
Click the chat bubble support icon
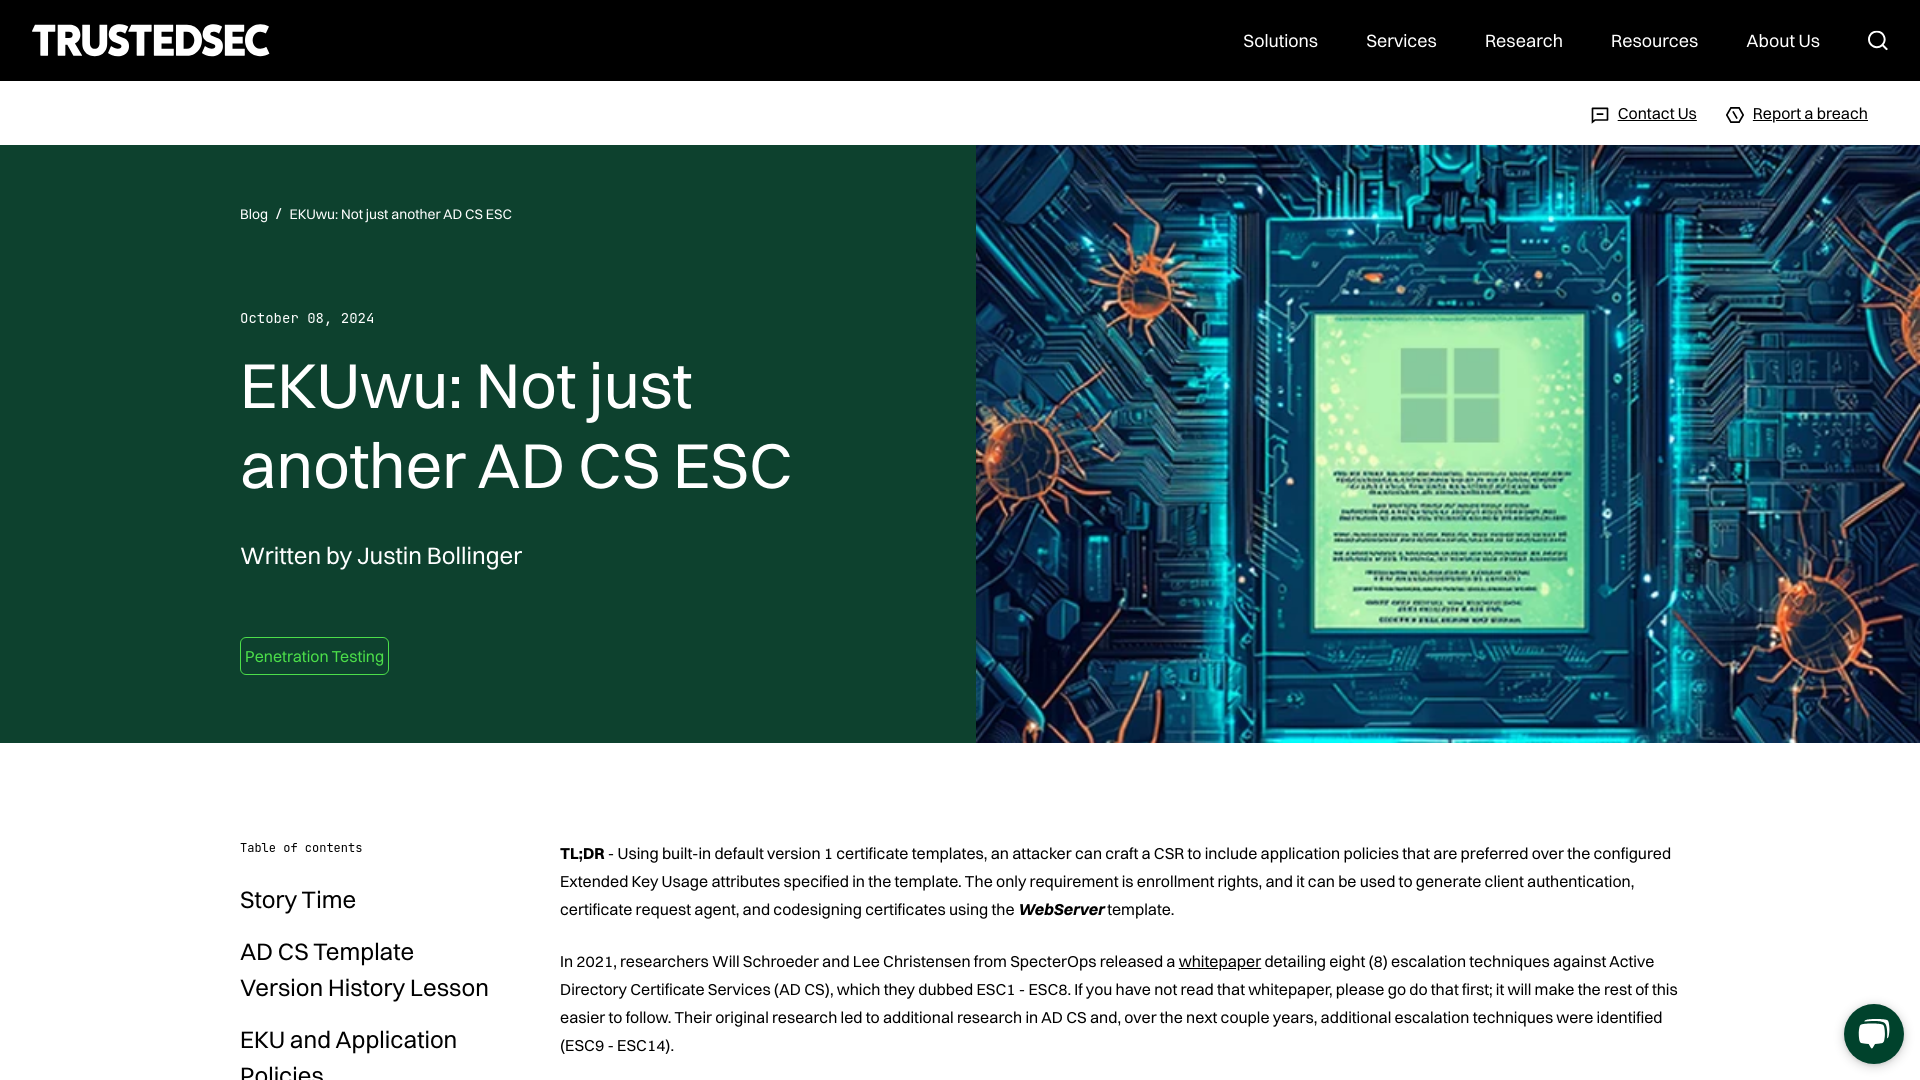click(x=1873, y=1033)
